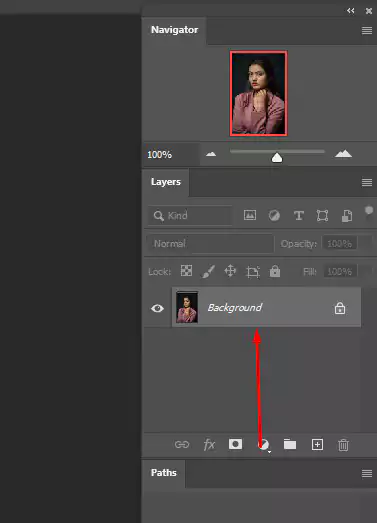Hide the Background layer with eye icon
This screenshot has width=377, height=523.
point(157,308)
